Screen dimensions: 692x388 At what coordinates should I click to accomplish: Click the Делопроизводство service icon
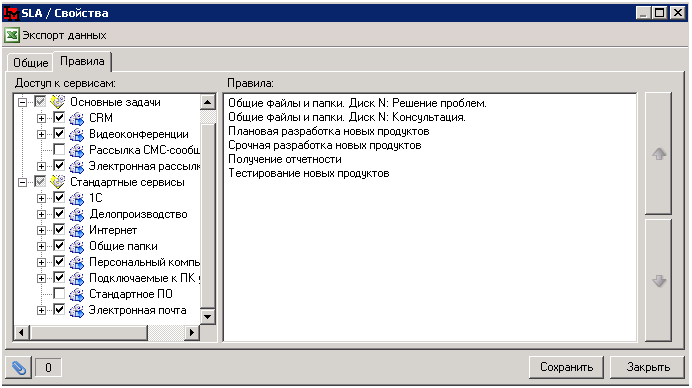pos(76,214)
